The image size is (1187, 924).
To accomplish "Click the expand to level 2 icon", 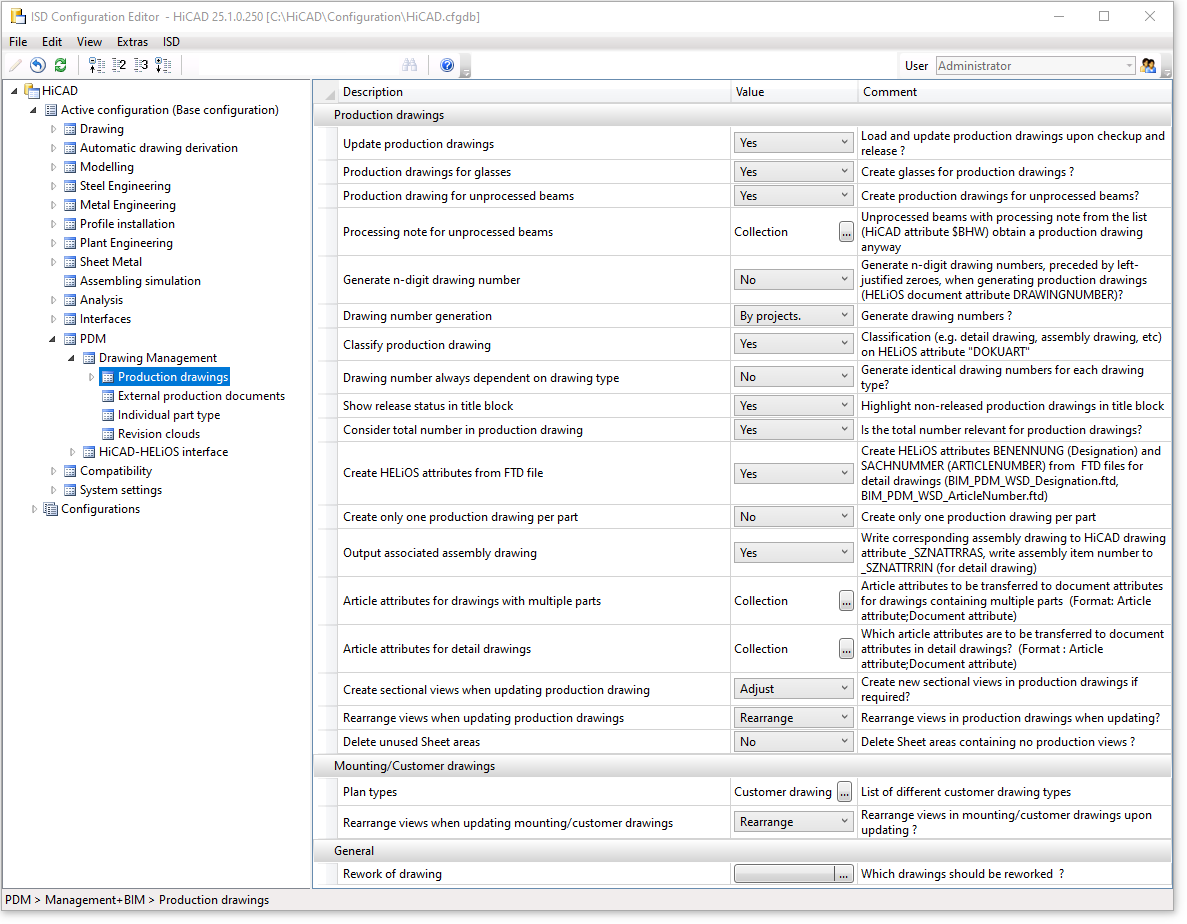I will [119, 65].
